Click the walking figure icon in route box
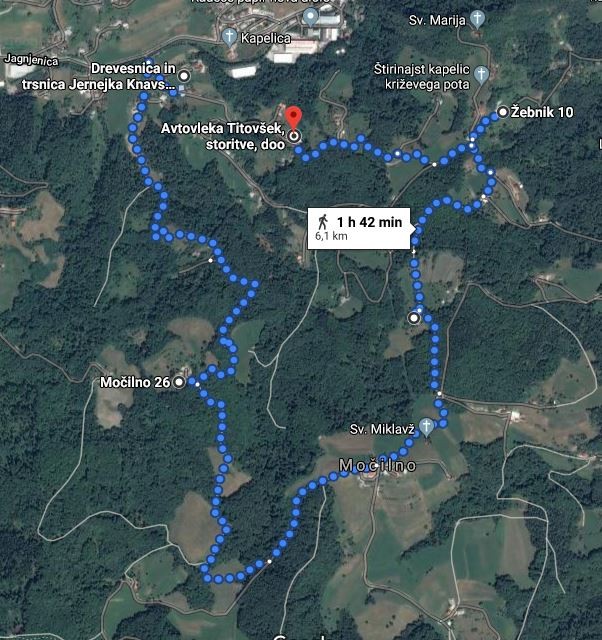This screenshot has height=640, width=602. [323, 222]
